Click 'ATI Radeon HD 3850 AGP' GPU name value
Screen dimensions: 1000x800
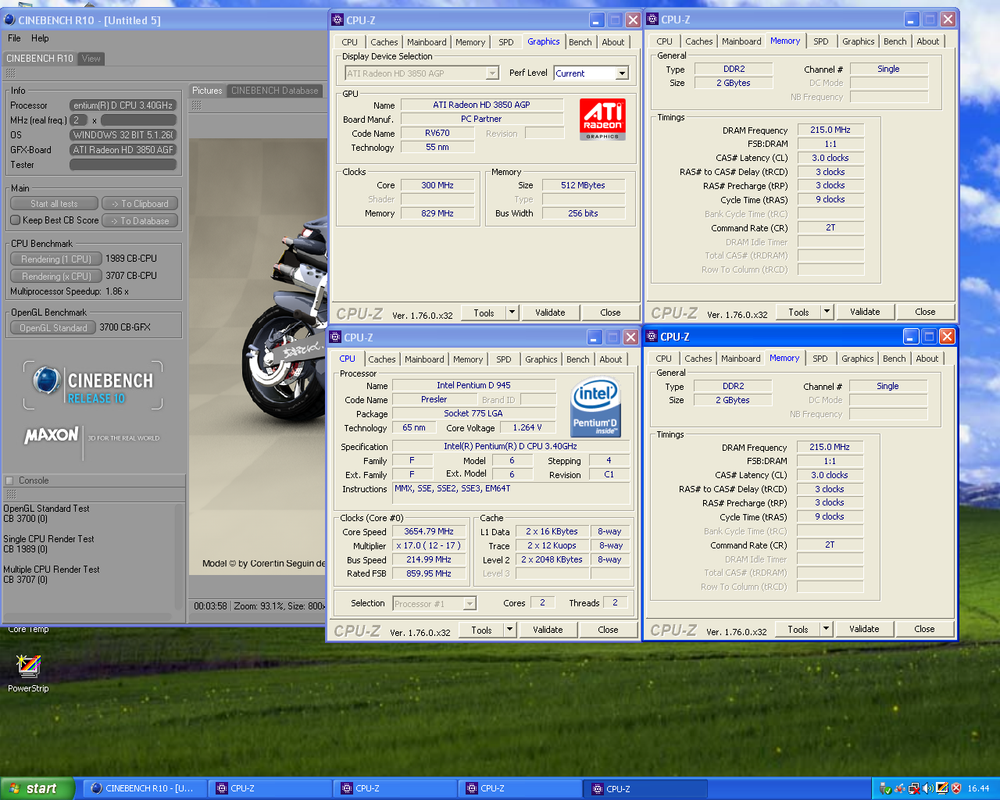coord(482,105)
